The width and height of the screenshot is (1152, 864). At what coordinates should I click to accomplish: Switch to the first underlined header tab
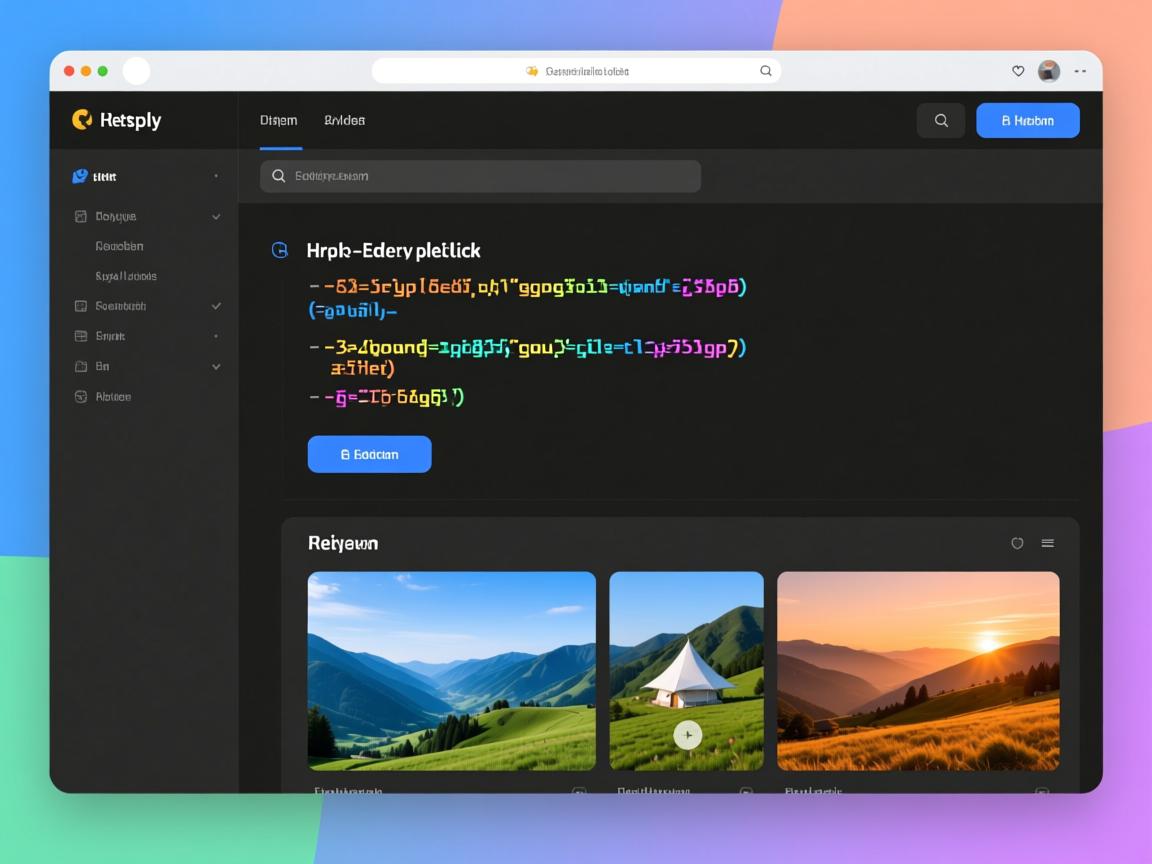tap(279, 120)
